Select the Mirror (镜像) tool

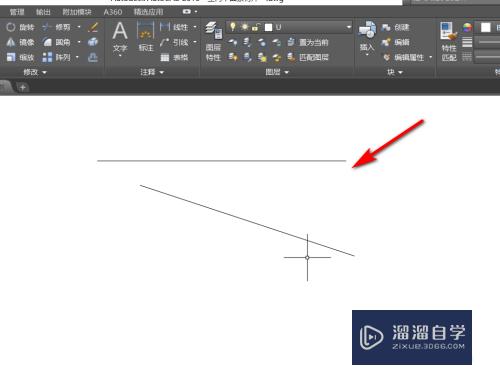click(20, 42)
